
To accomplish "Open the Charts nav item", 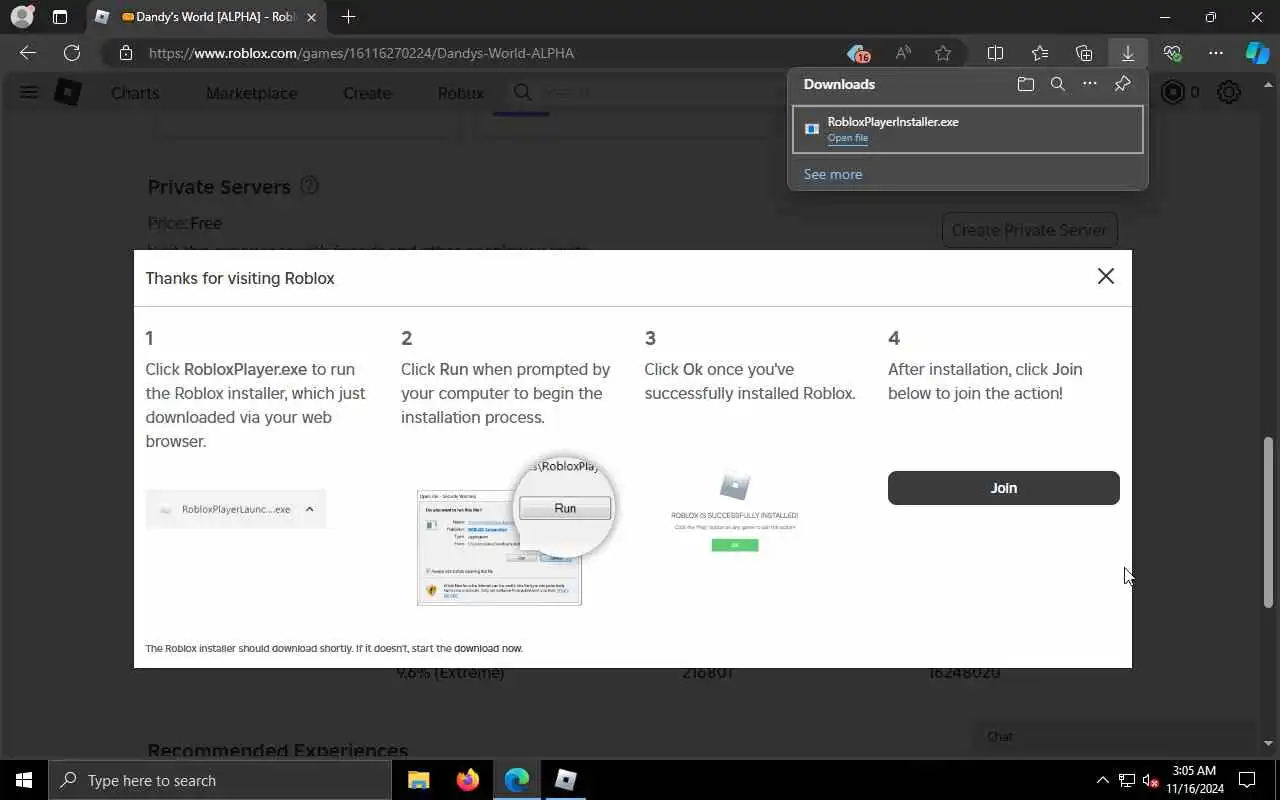I will [x=135, y=93].
